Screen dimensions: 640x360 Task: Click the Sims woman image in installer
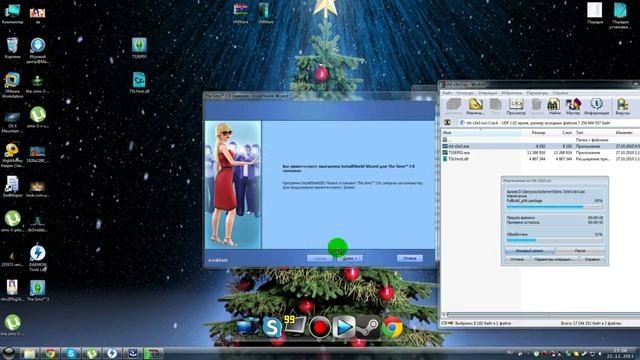(233, 184)
